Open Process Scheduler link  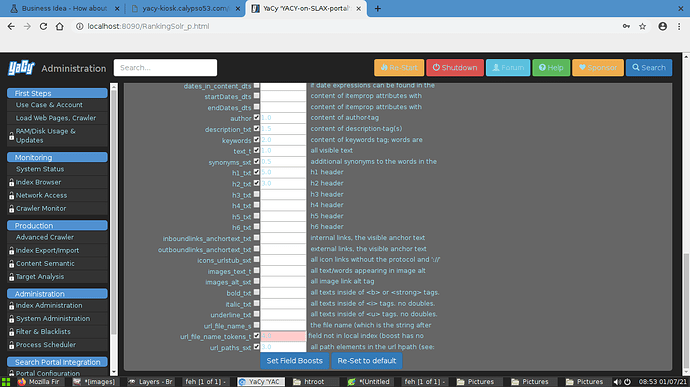[x=46, y=345]
